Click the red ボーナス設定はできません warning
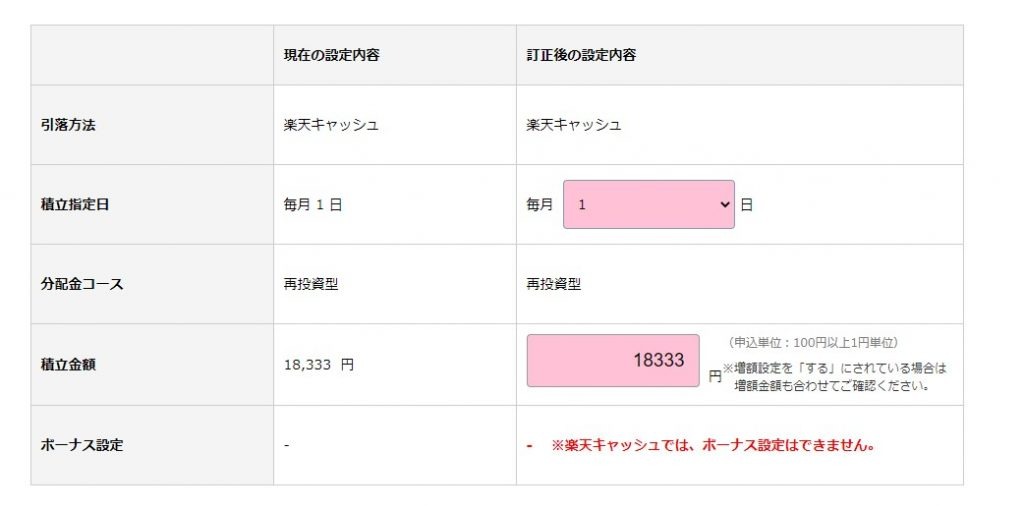Screen dimensions: 1024x510 click(712, 445)
